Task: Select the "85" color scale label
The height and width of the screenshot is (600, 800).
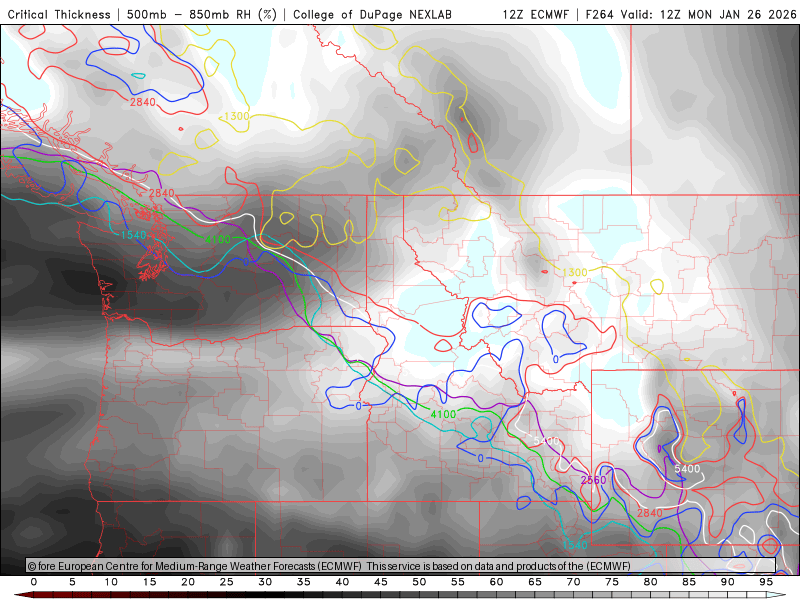Action: coord(689,582)
